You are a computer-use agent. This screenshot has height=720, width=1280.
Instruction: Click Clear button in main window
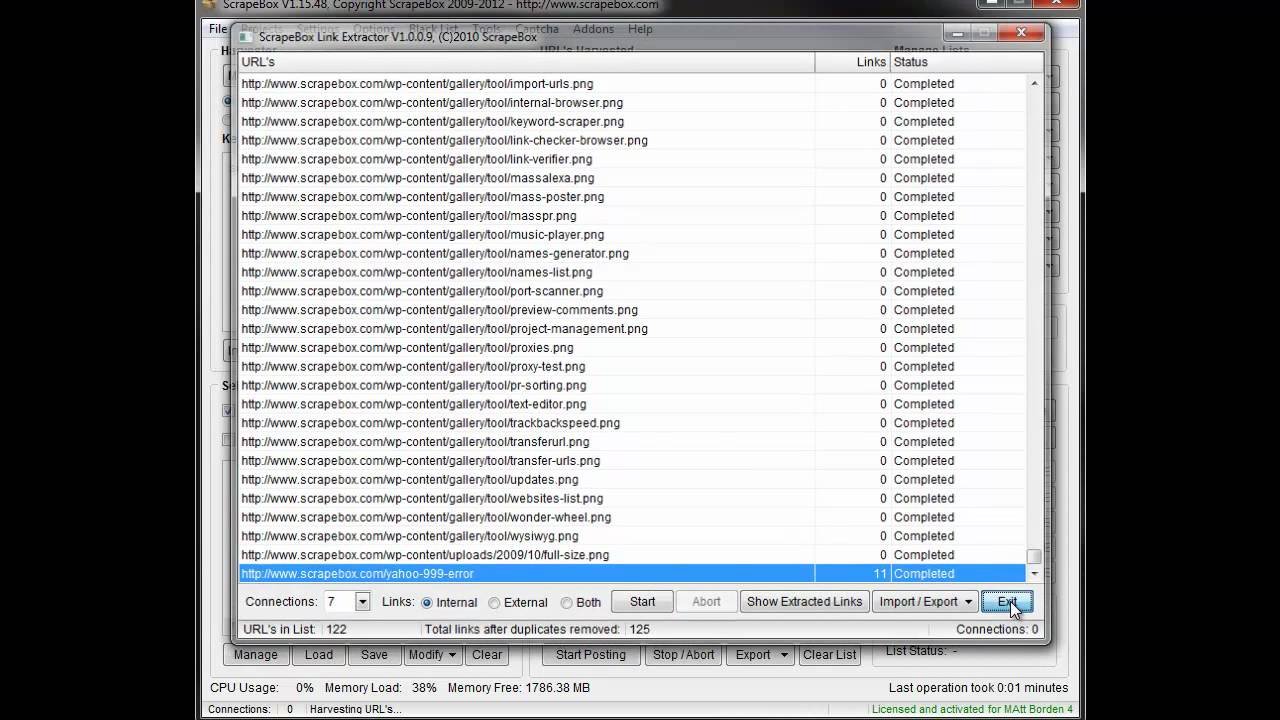pos(487,655)
